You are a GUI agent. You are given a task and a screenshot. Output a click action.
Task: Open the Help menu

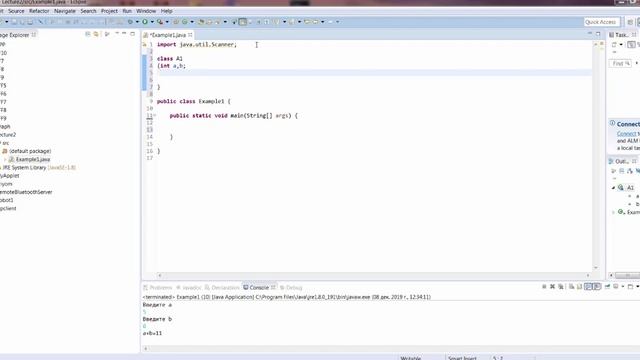tap(166, 11)
